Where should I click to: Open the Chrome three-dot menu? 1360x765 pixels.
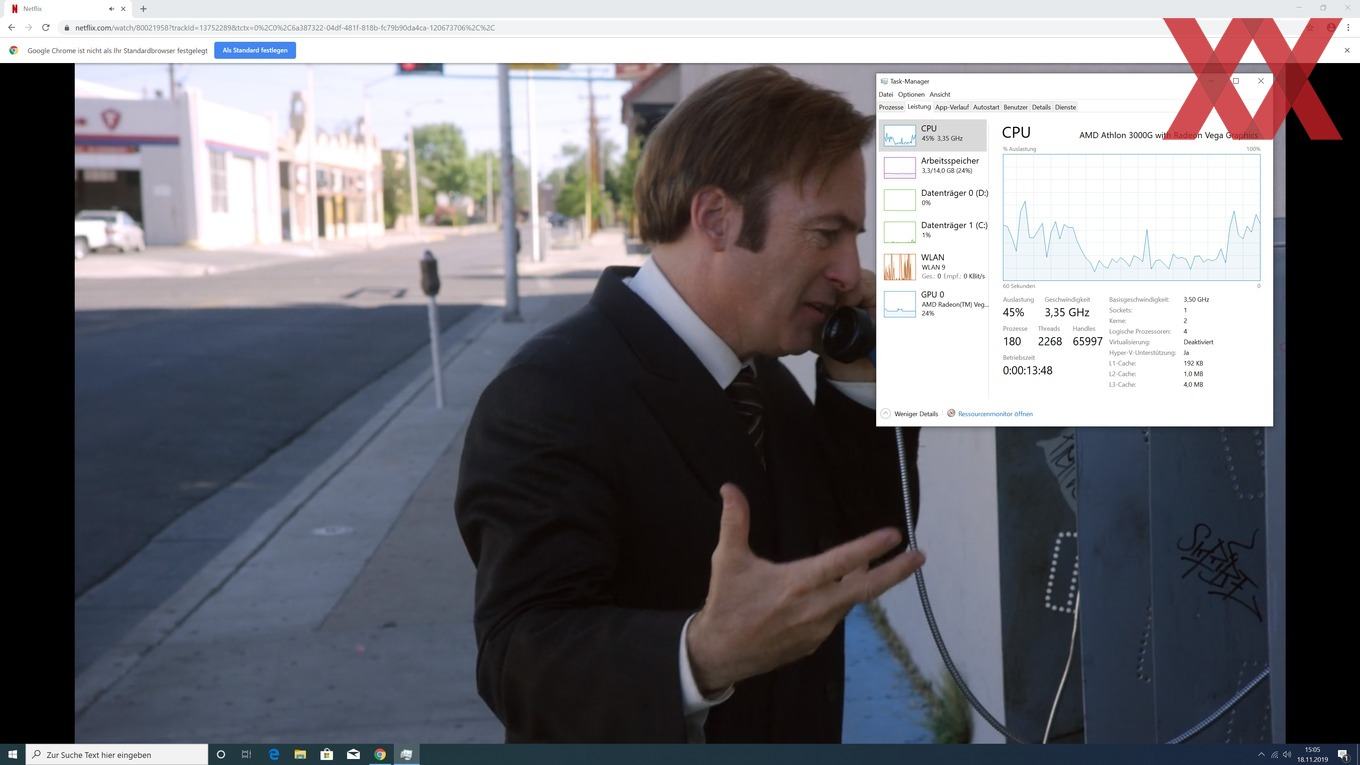pyautogui.click(x=1348, y=27)
